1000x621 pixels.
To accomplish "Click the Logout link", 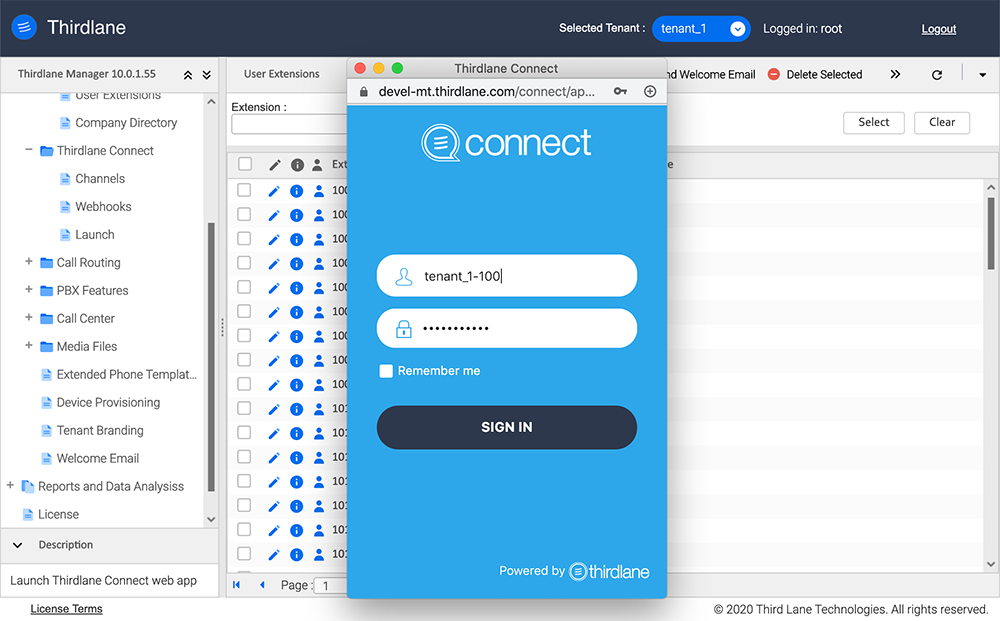I will point(938,29).
